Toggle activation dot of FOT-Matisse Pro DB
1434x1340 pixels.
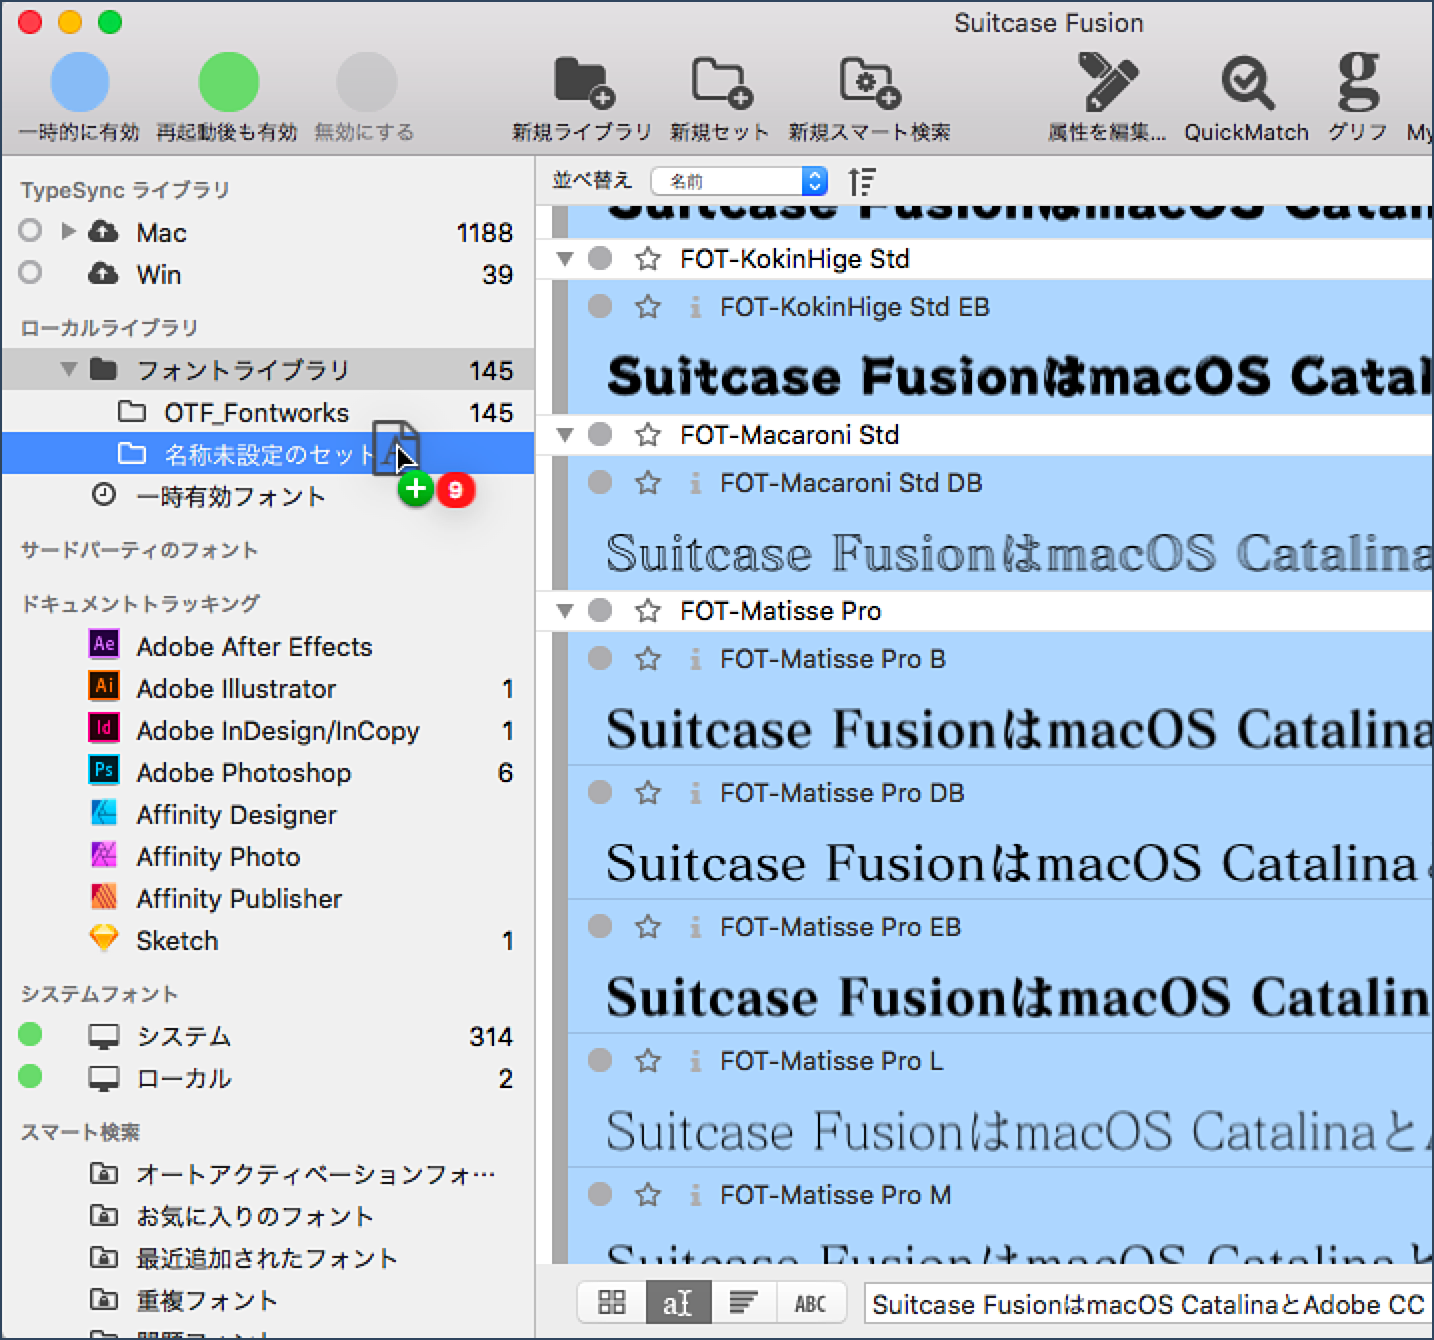(600, 793)
